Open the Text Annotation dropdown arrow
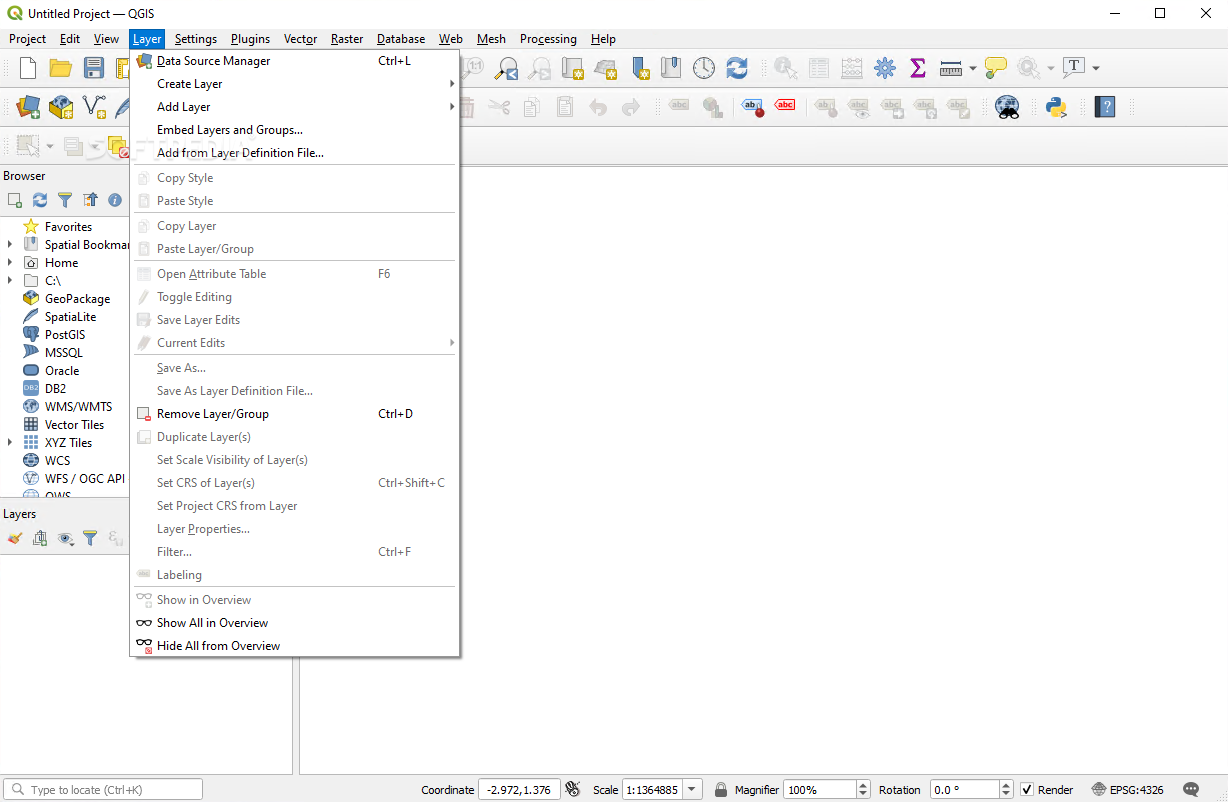 click(1096, 68)
